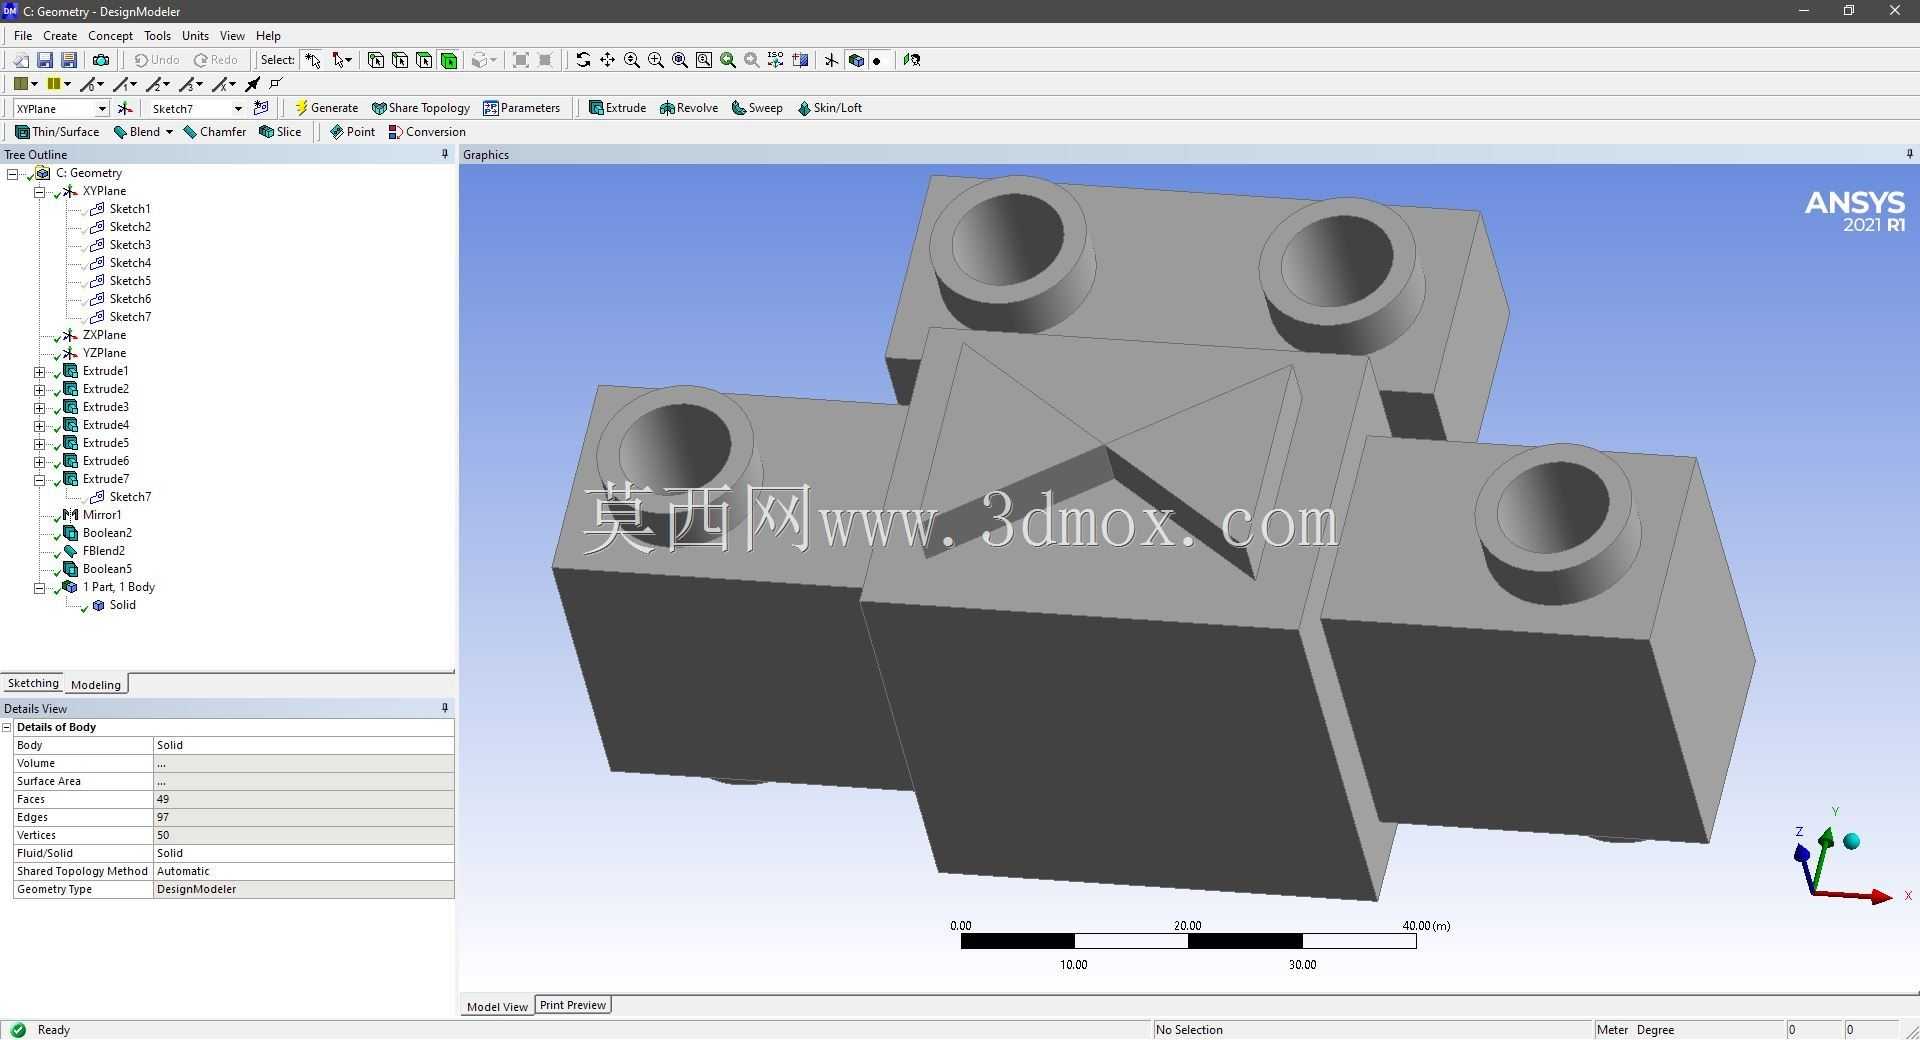Click the cyan ISO ball on triad

[x=1852, y=842]
